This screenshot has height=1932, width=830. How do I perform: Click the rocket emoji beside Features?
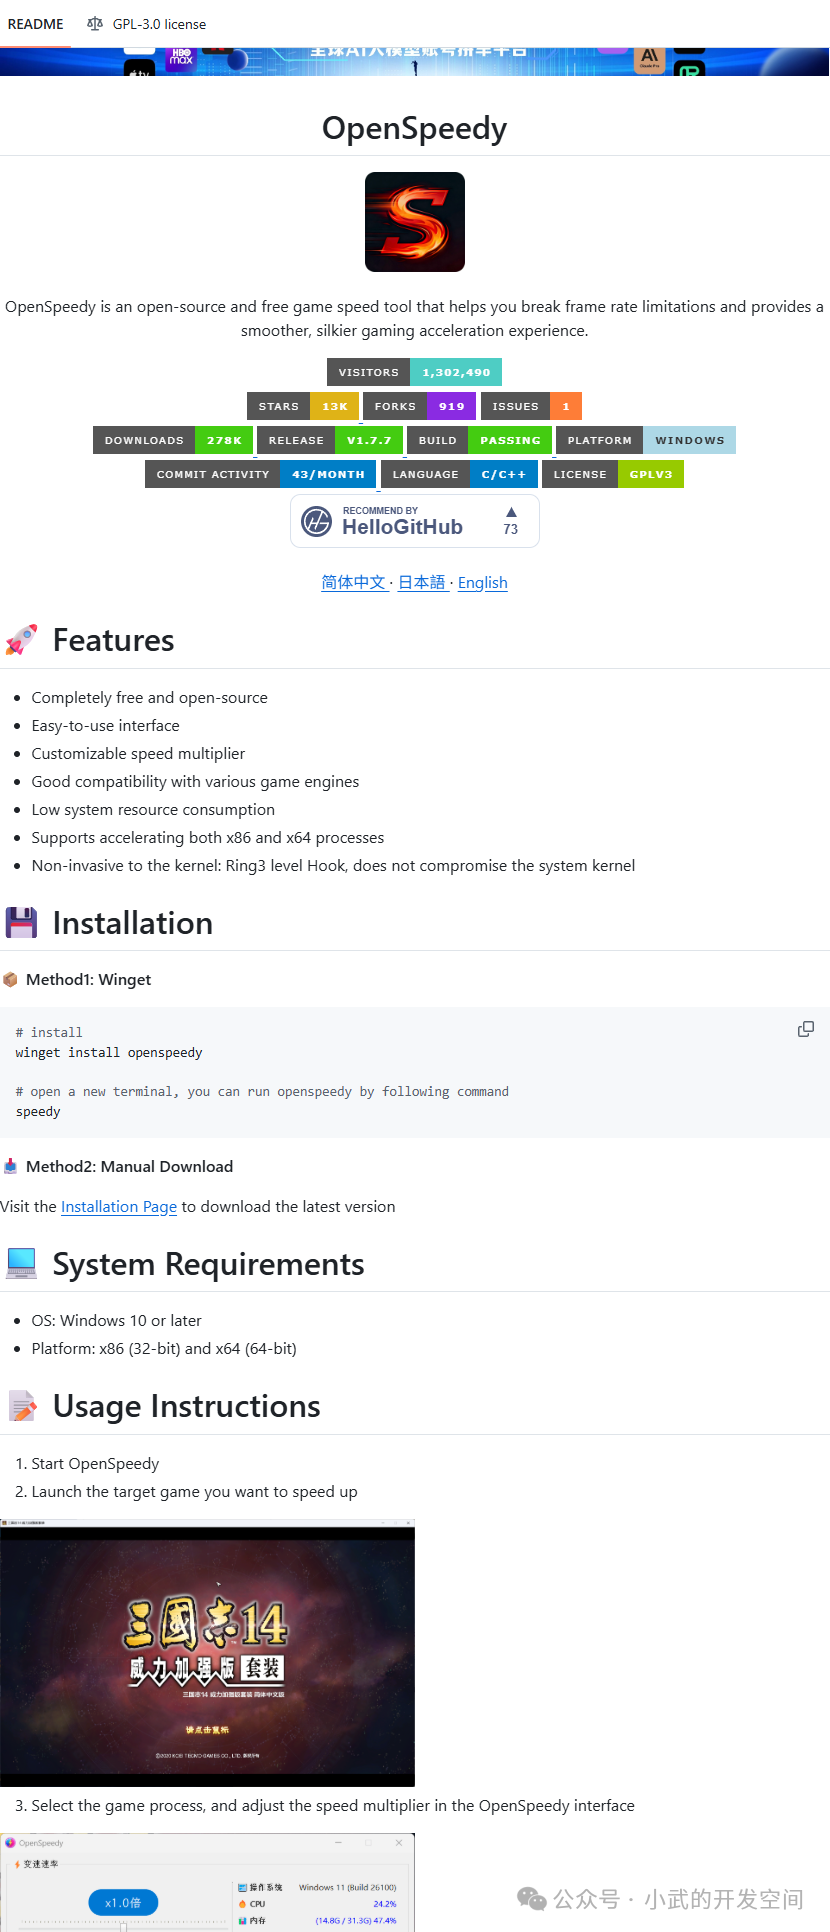coord(21,640)
